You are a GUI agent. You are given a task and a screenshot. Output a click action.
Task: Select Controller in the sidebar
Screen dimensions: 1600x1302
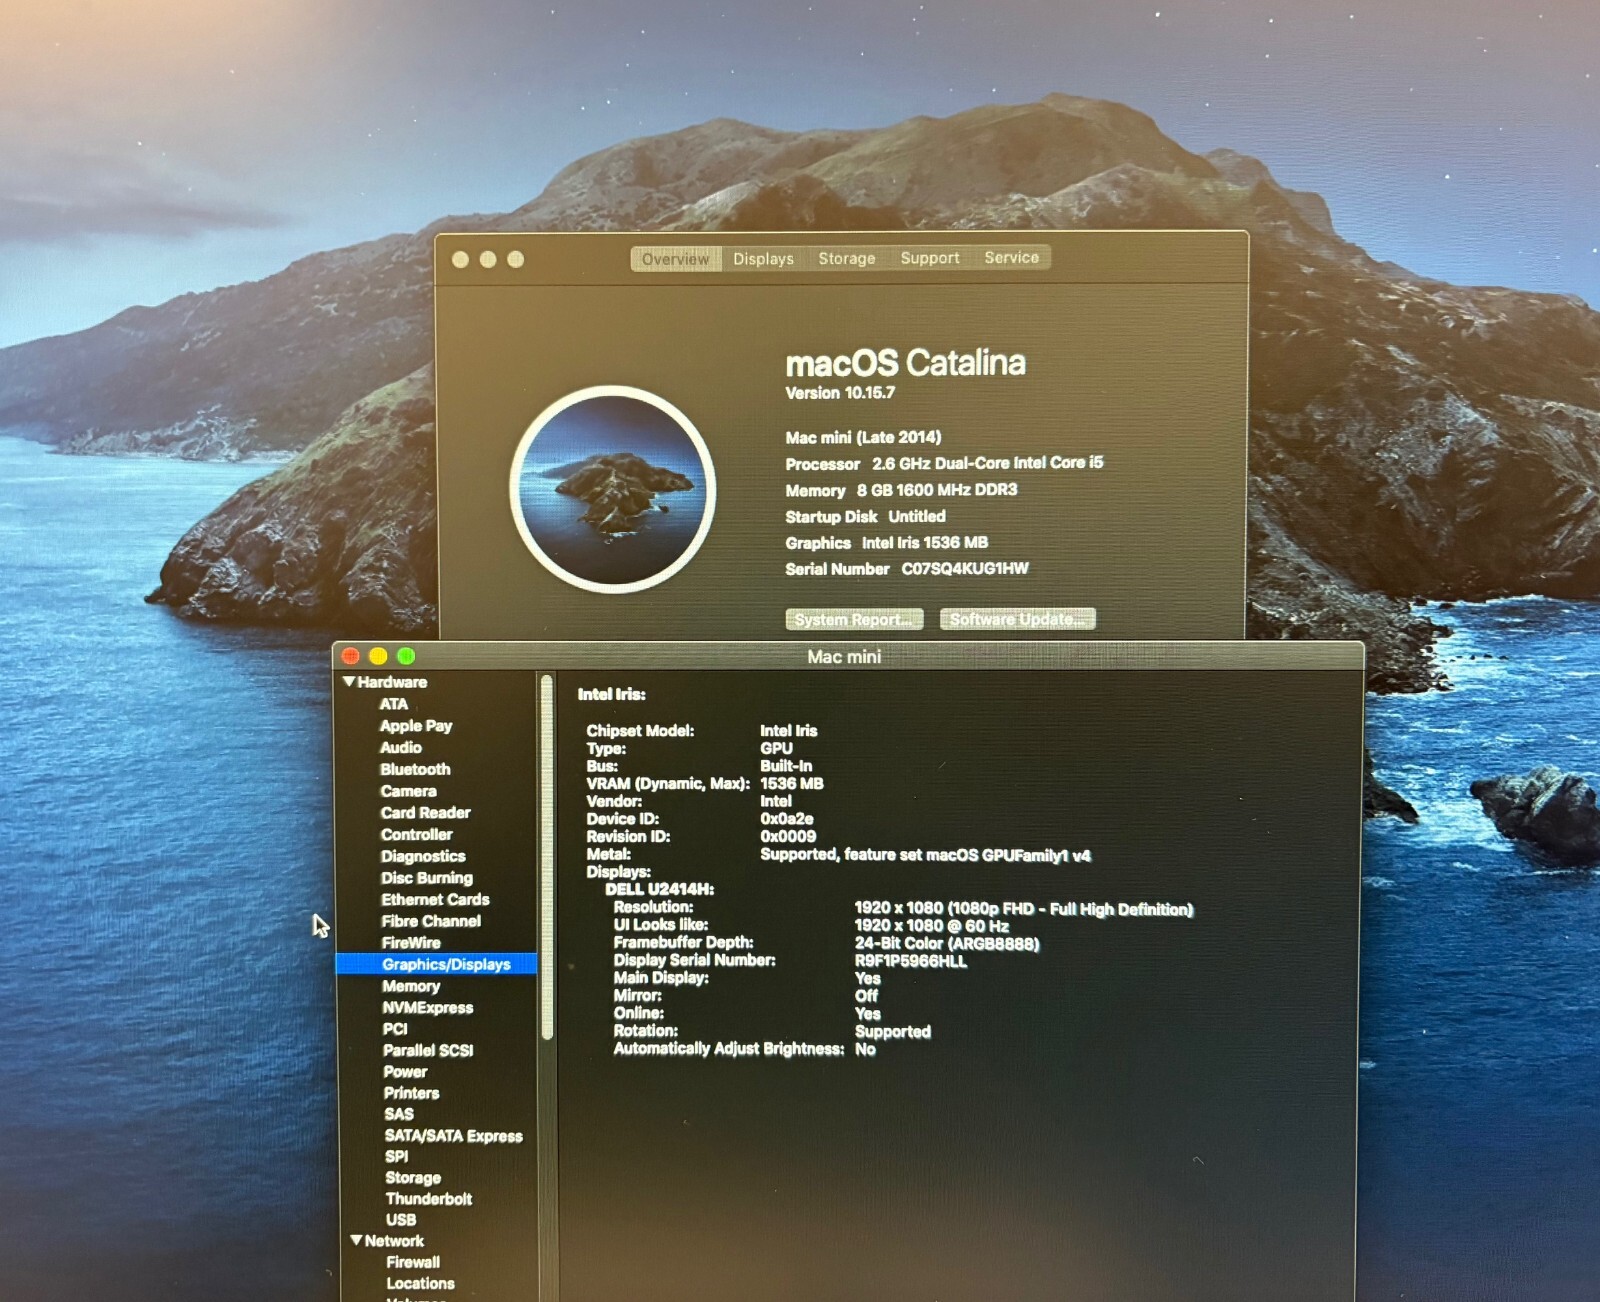point(416,834)
